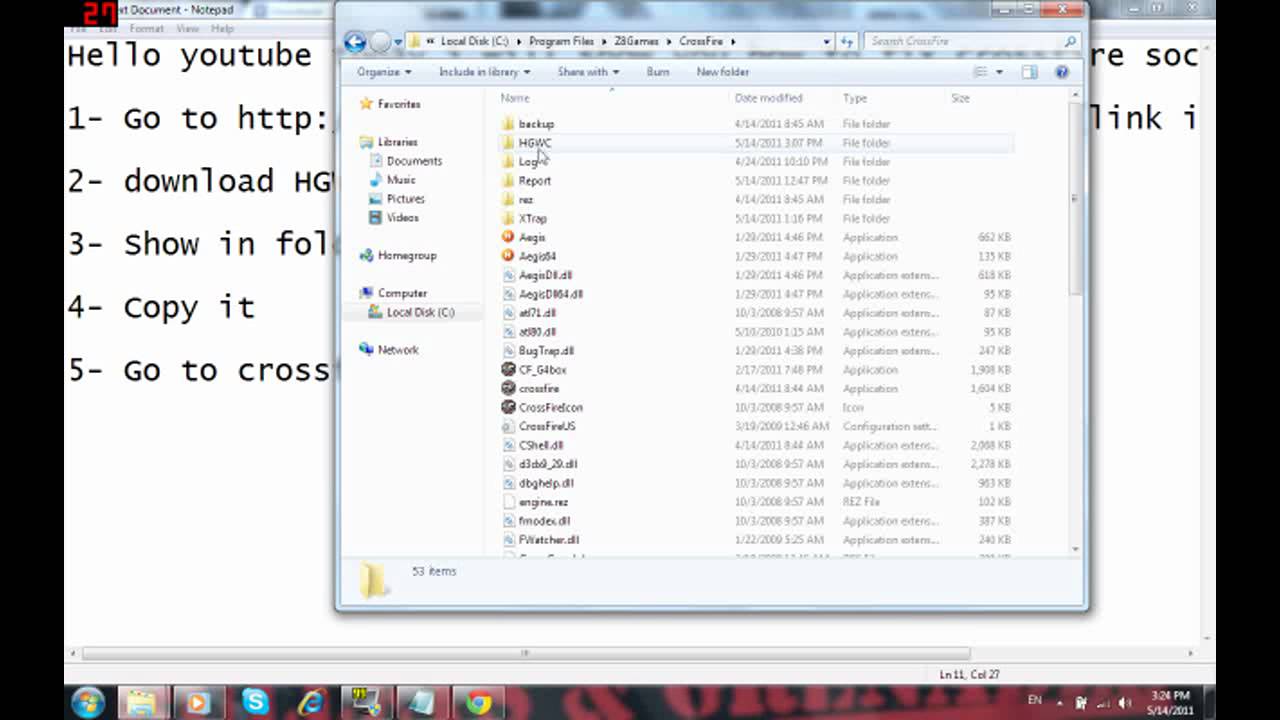Open Google Chrome from the taskbar
Image resolution: width=1280 pixels, height=720 pixels.
click(478, 702)
